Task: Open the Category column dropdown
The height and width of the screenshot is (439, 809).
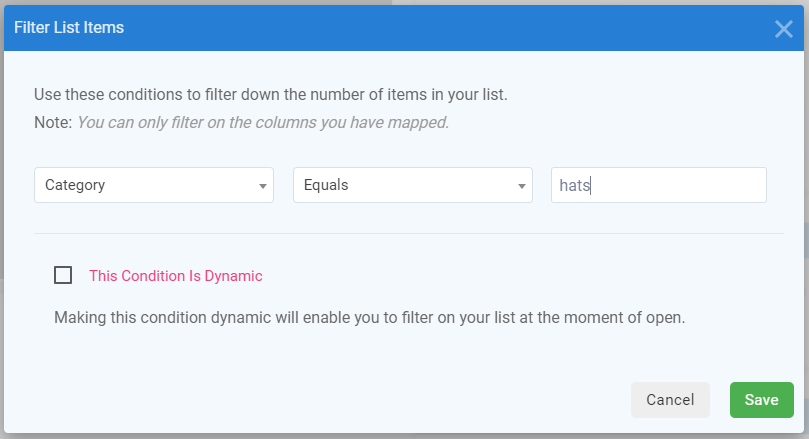Action: click(x=154, y=185)
